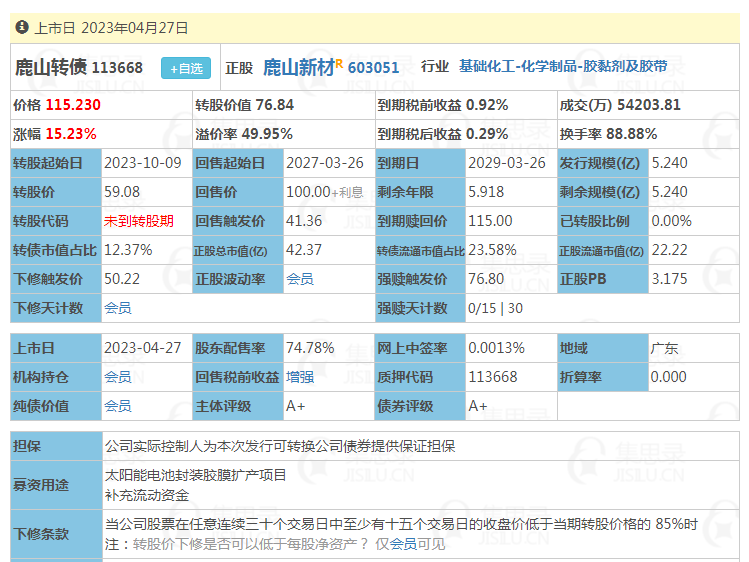This screenshot has height=562, width=749.
Task: Select 股东配售率 value 74.78%
Action: [x=310, y=348]
